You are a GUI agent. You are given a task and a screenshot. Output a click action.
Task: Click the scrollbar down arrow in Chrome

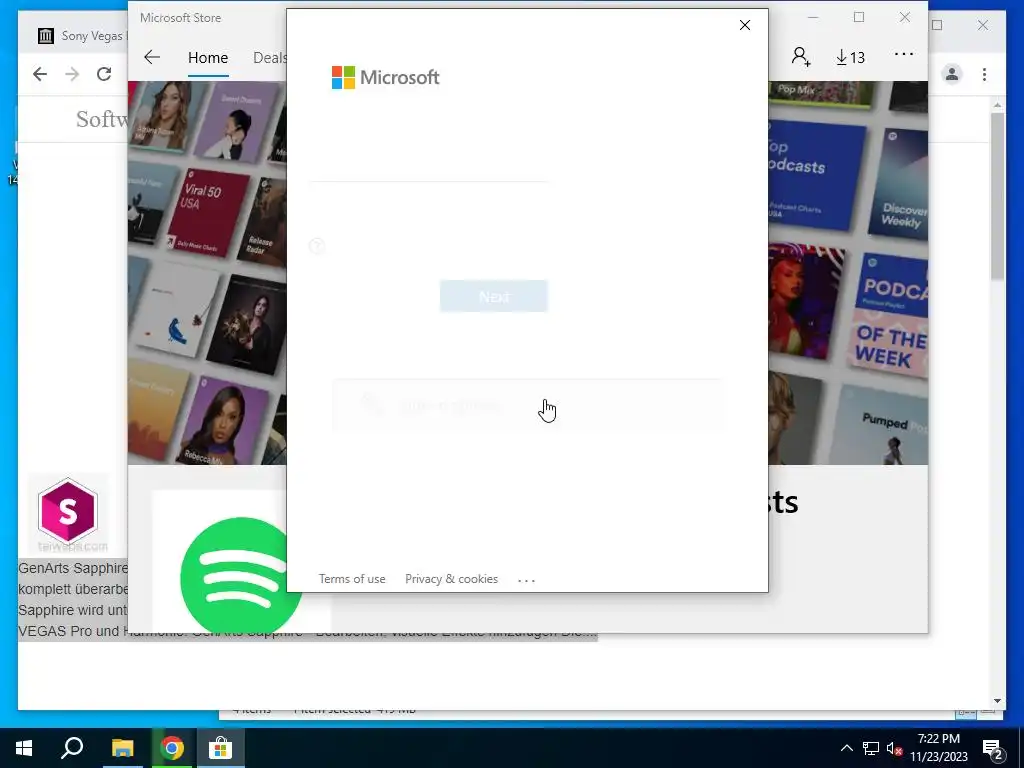click(x=997, y=701)
